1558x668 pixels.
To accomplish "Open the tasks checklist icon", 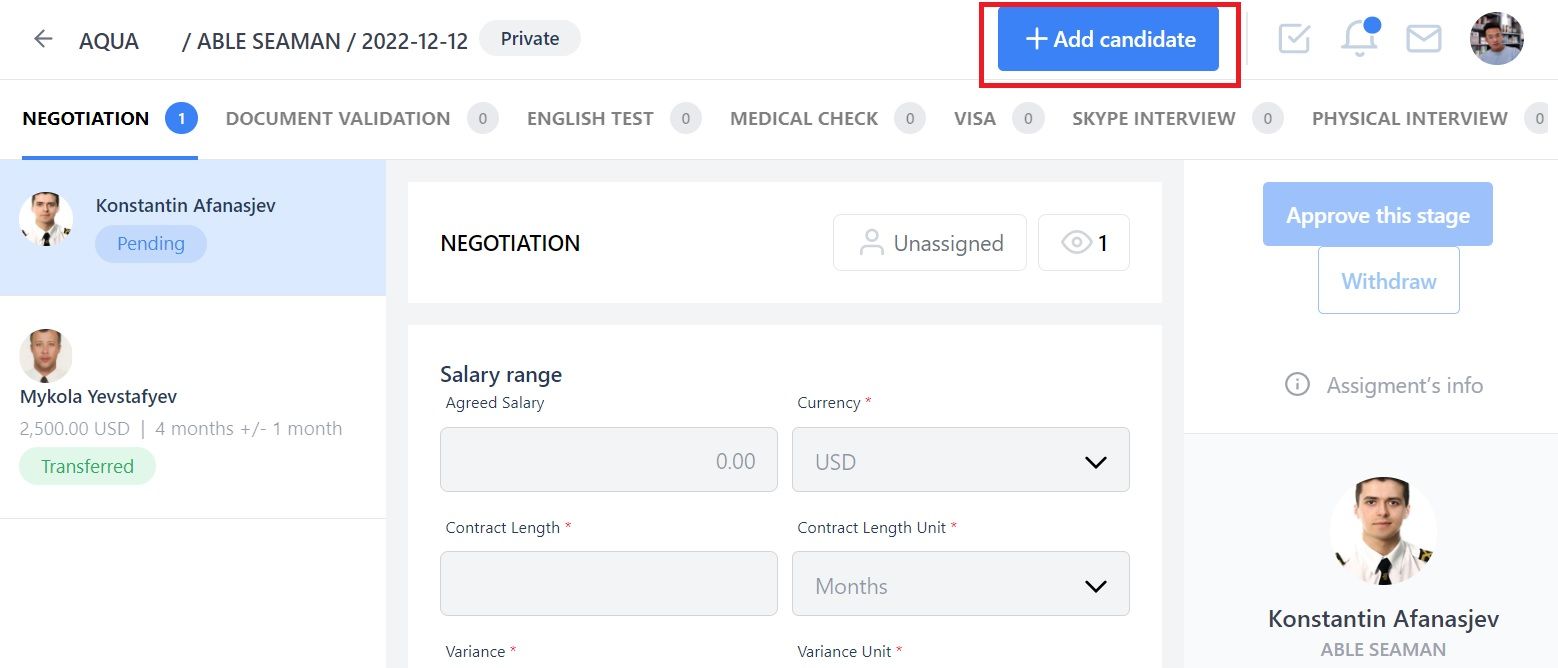I will (1294, 39).
